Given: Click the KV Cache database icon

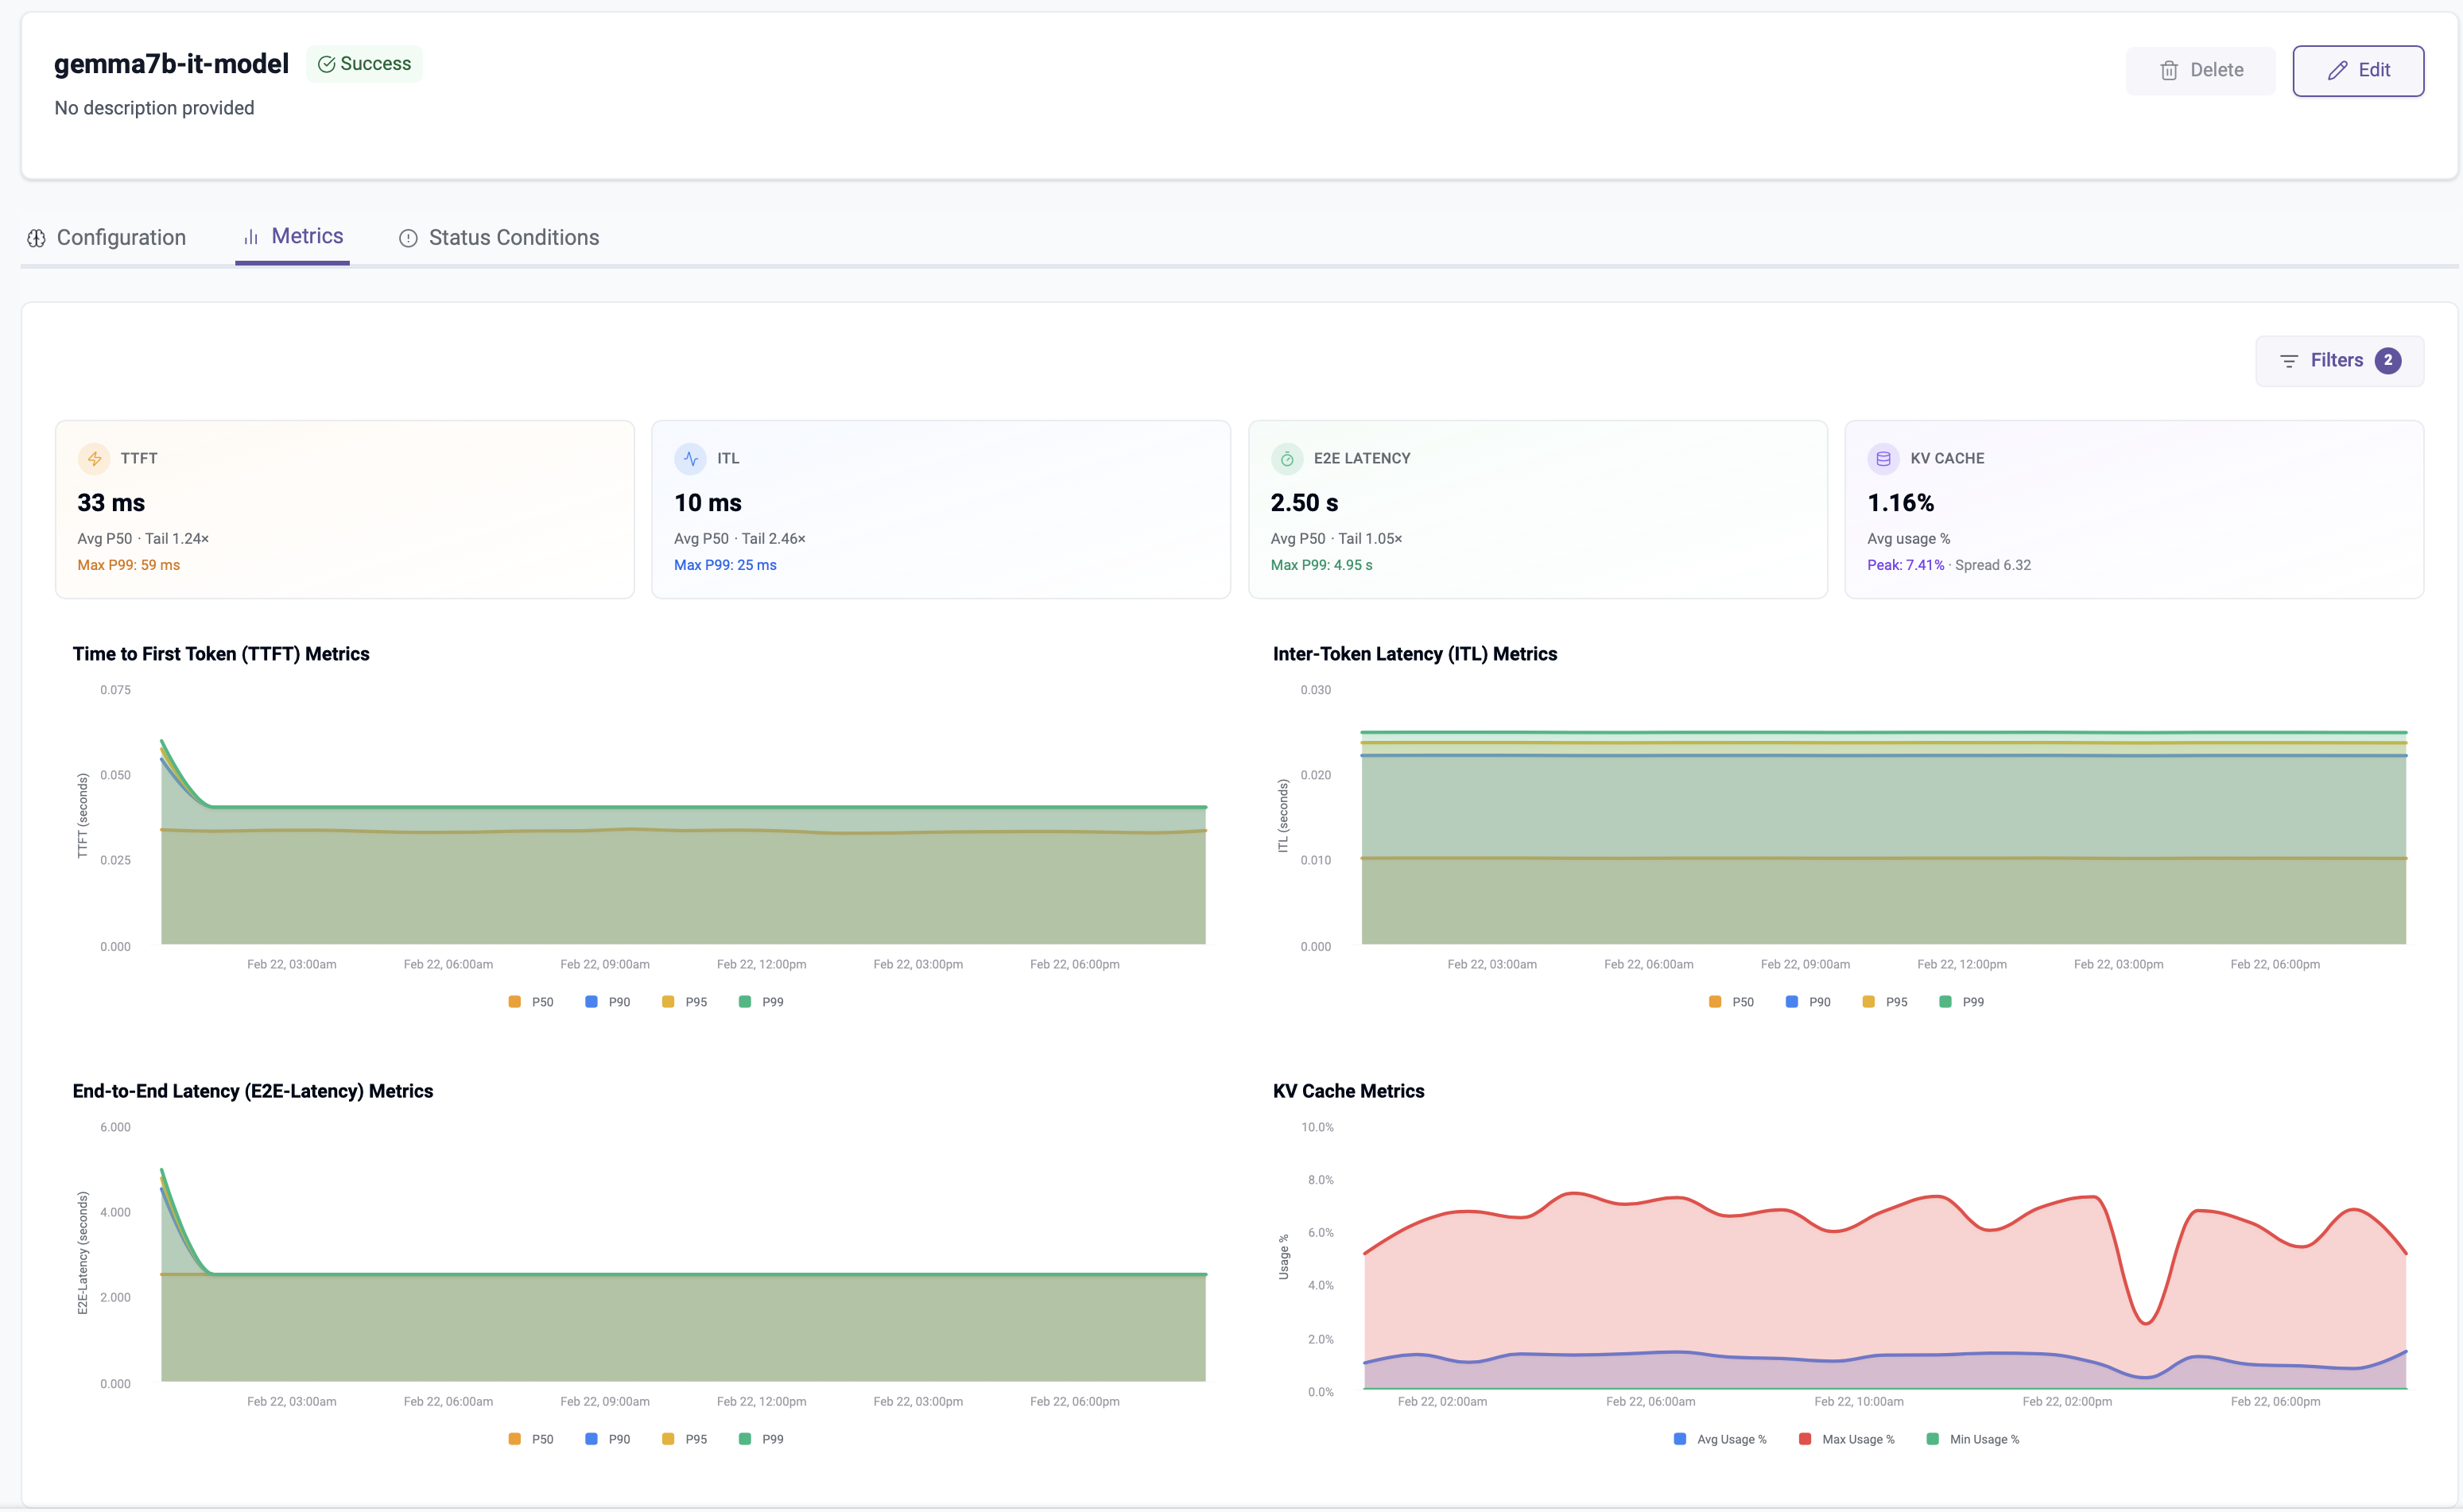Looking at the screenshot, I should pos(1883,459).
